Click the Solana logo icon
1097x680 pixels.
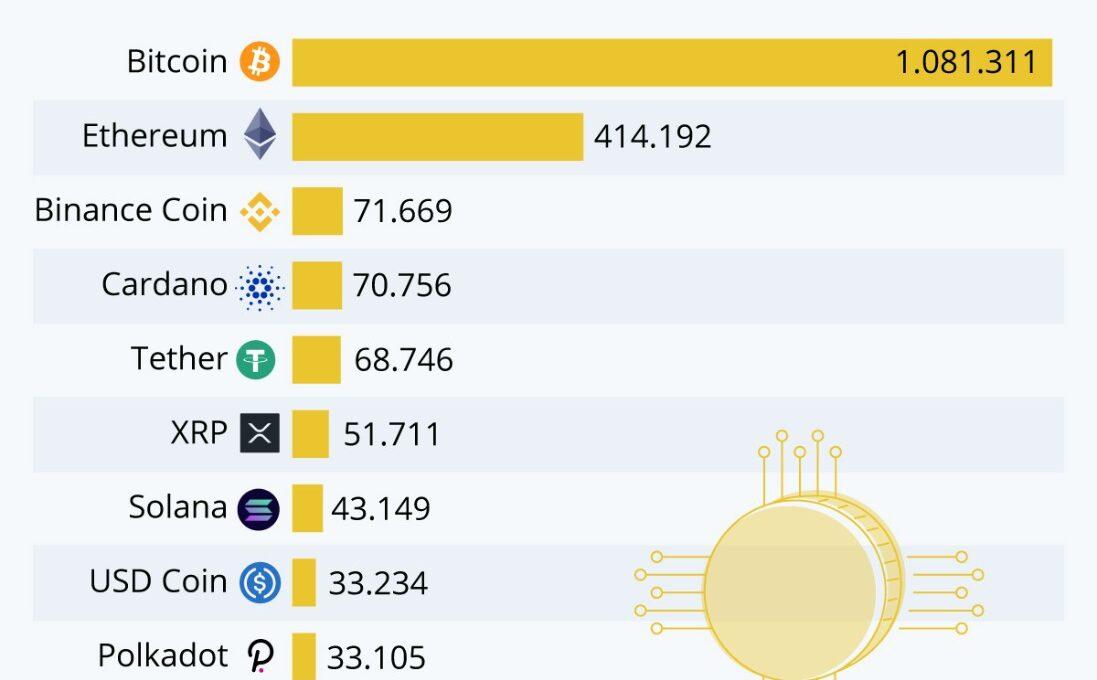[x=259, y=508]
